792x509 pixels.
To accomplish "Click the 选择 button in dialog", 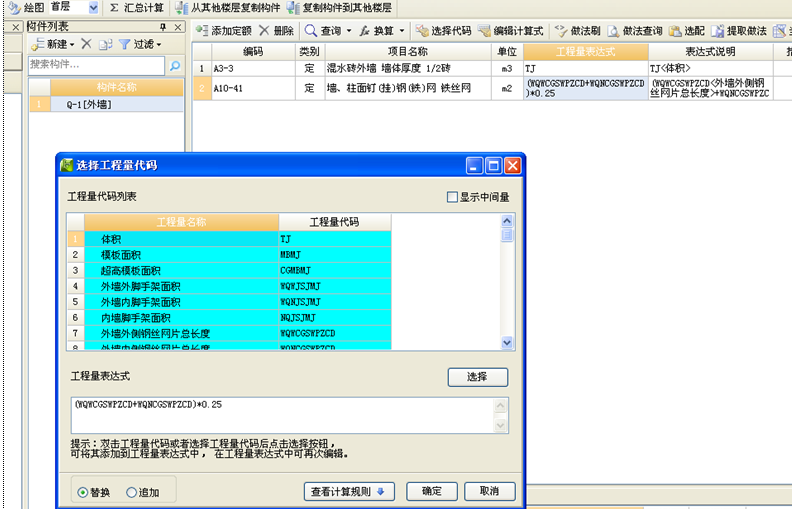I will click(477, 377).
